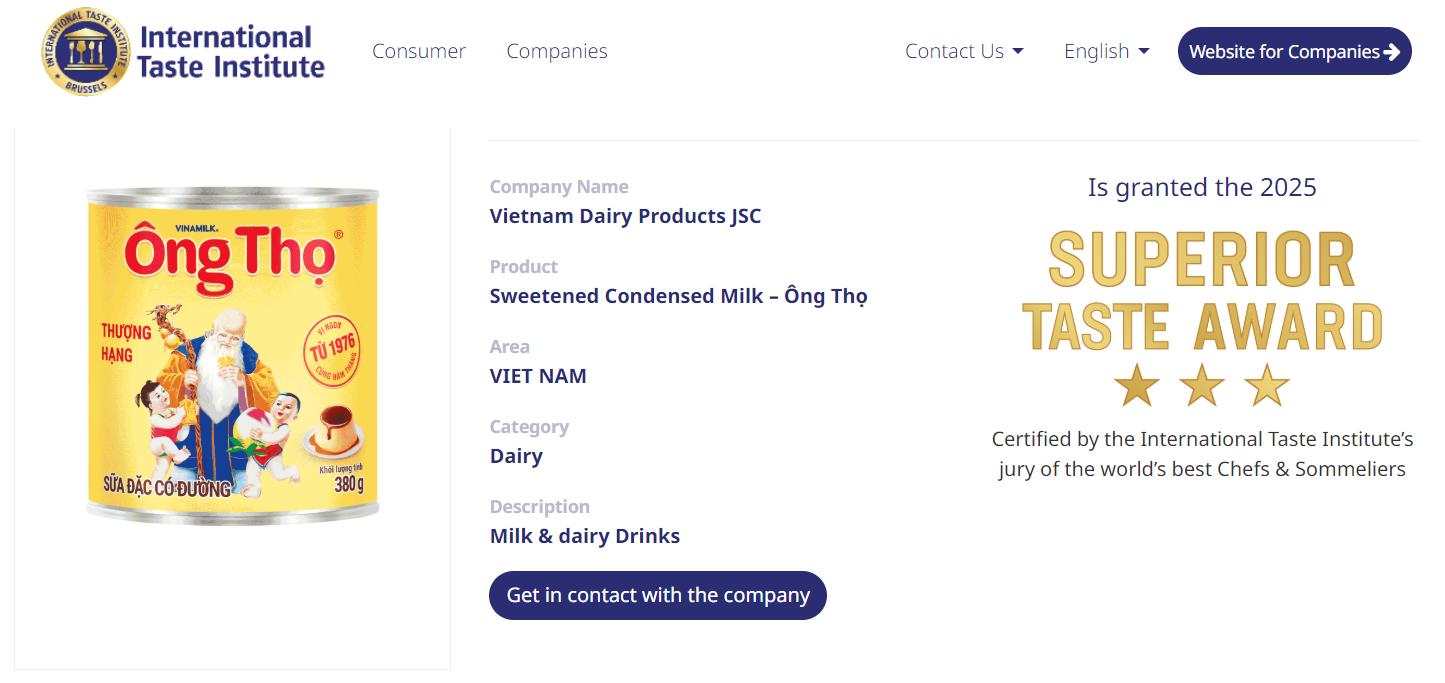Click Get in contact with the company
Screen dimensions: 1445x683
click(x=658, y=595)
